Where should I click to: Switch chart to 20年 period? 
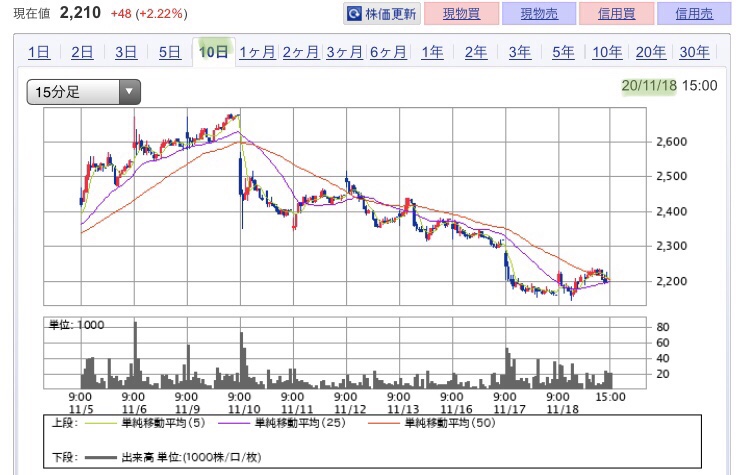[651, 52]
